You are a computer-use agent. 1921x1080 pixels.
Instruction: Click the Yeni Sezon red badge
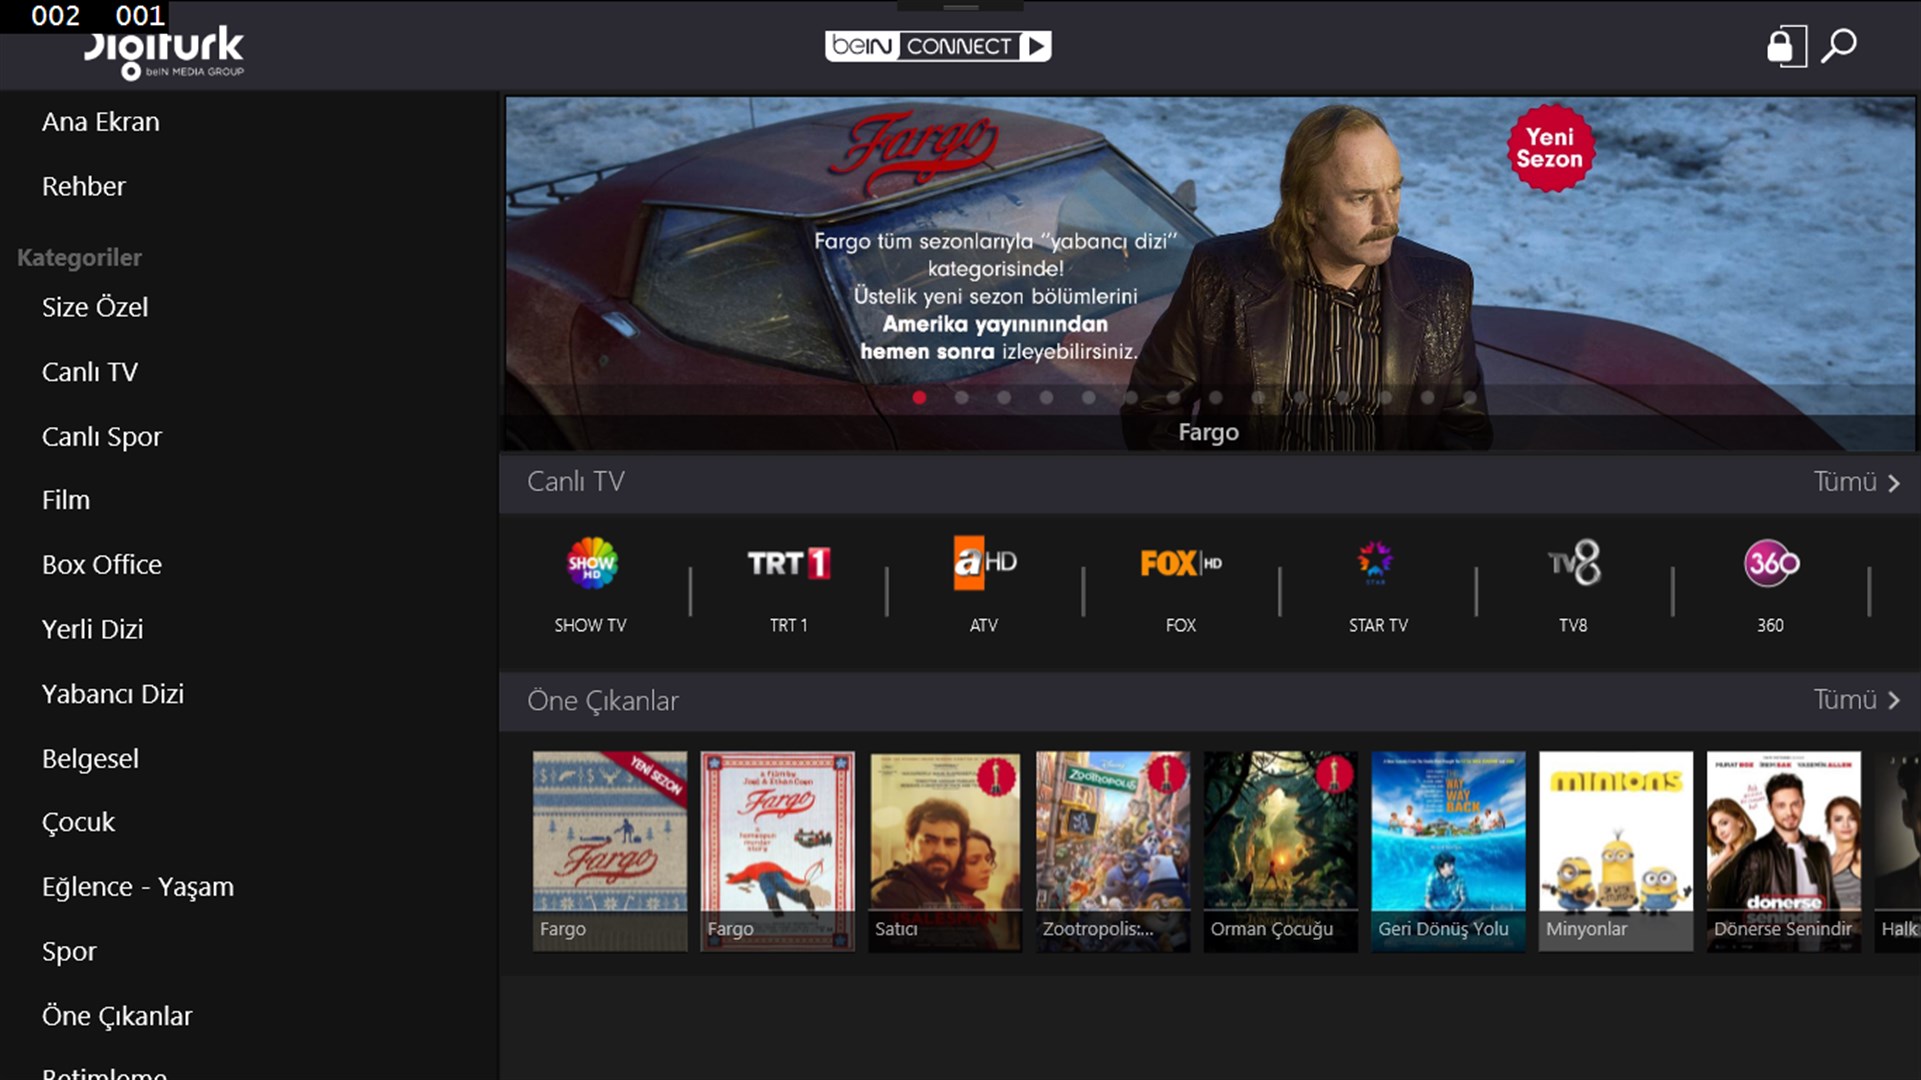click(1550, 148)
